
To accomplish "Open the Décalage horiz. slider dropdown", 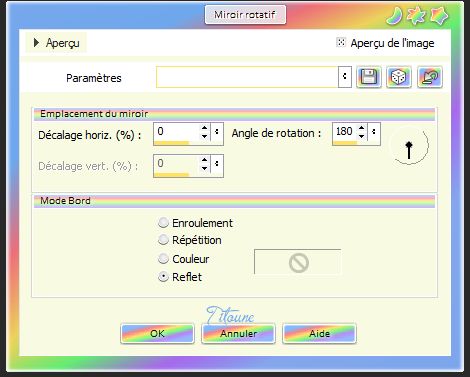I will [217, 132].
